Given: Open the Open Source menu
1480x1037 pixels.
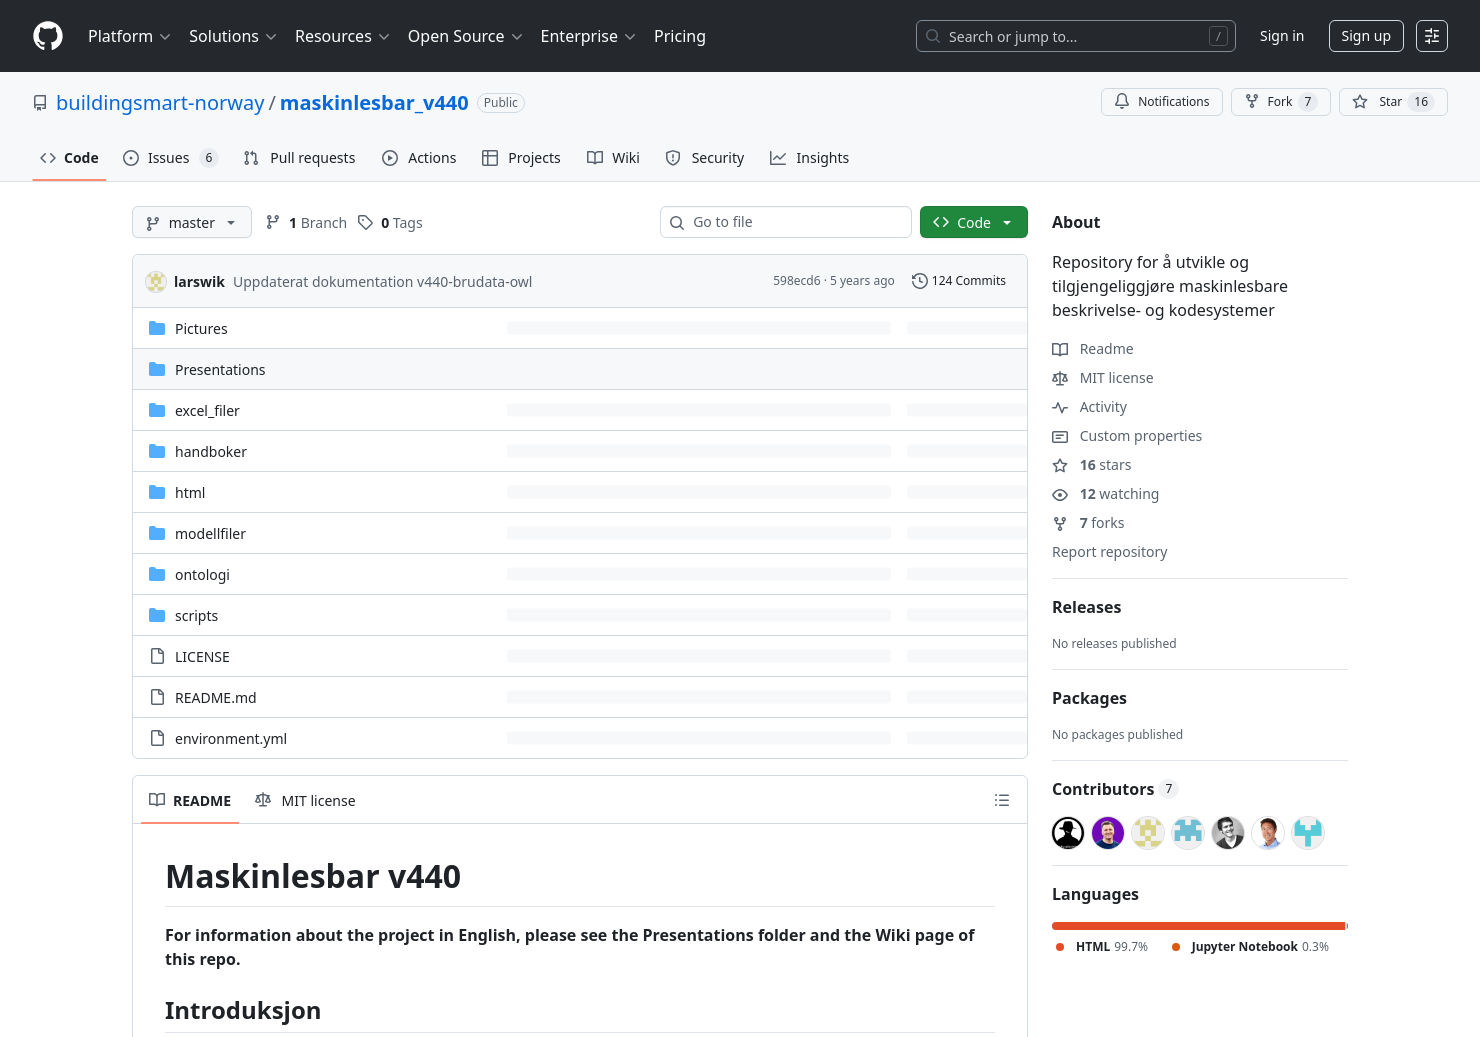Looking at the screenshot, I should (464, 36).
